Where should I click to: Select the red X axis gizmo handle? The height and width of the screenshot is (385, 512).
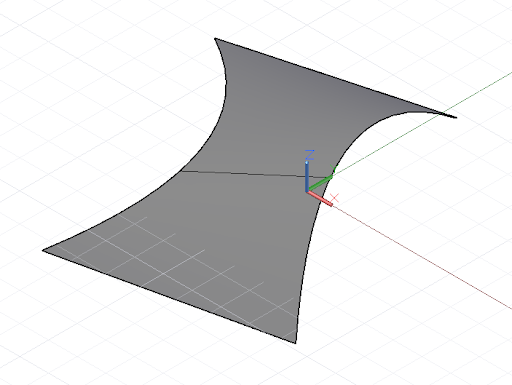click(x=320, y=198)
